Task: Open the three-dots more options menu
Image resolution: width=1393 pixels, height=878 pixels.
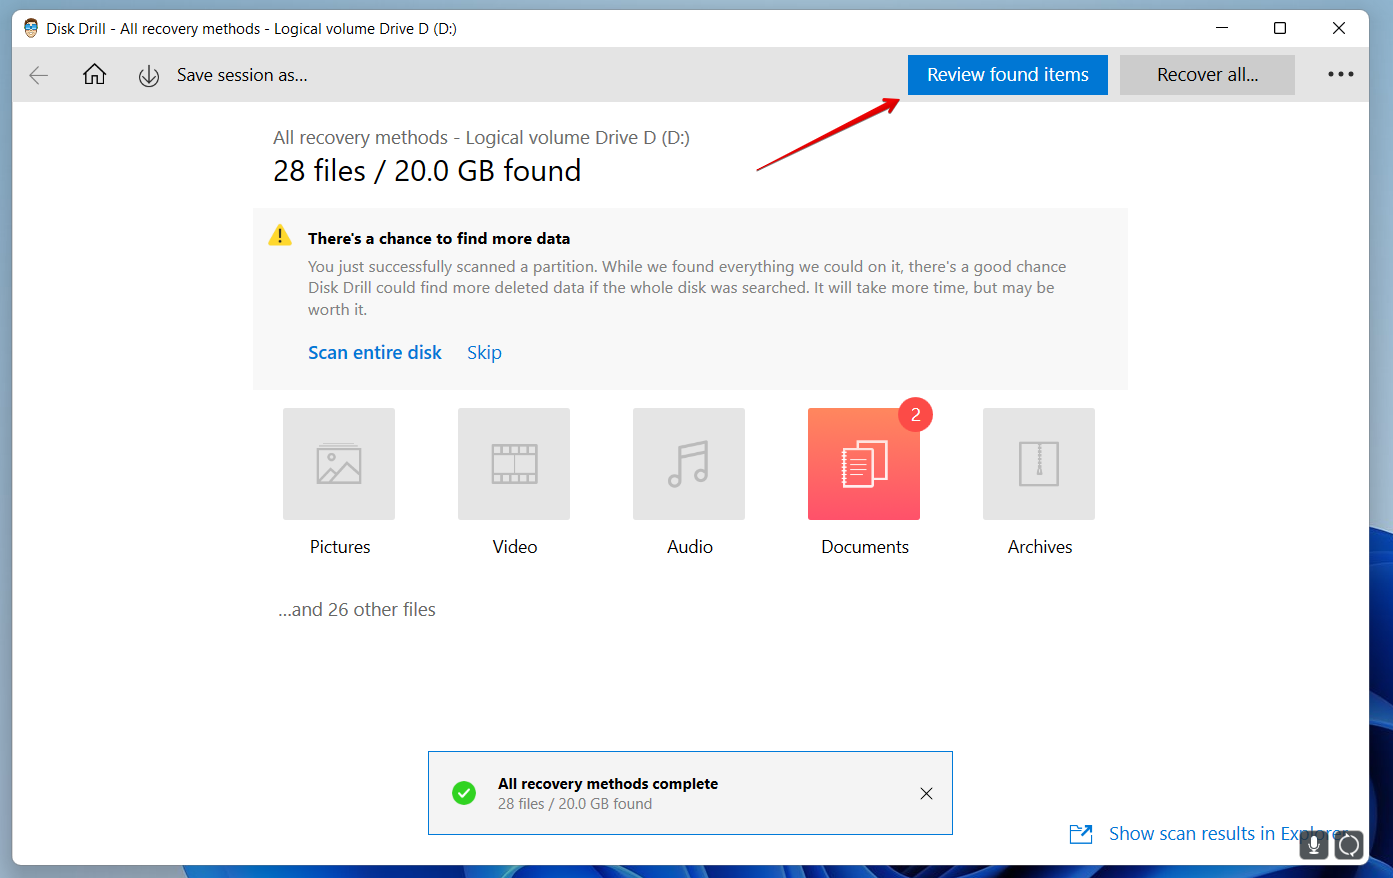Action: tap(1340, 75)
